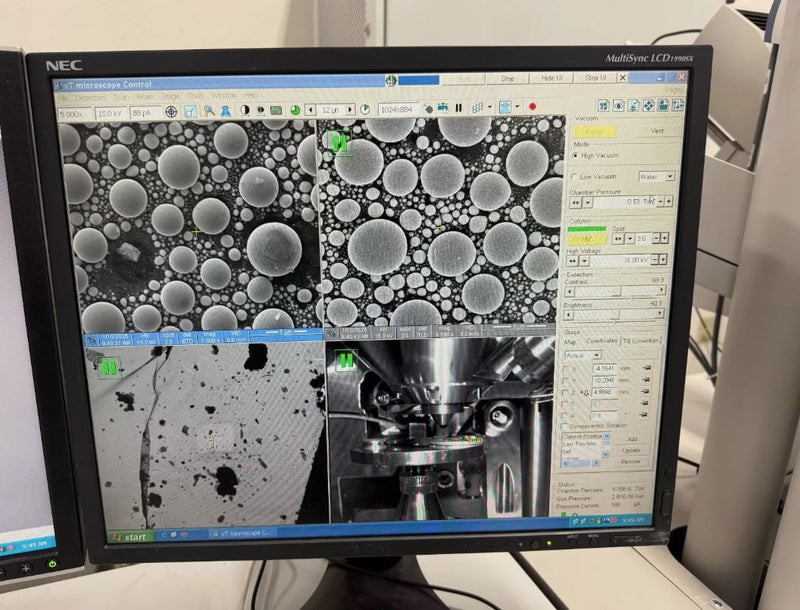Click the slow scan clock icon
Screen dimensions: 800x610
[365, 109]
